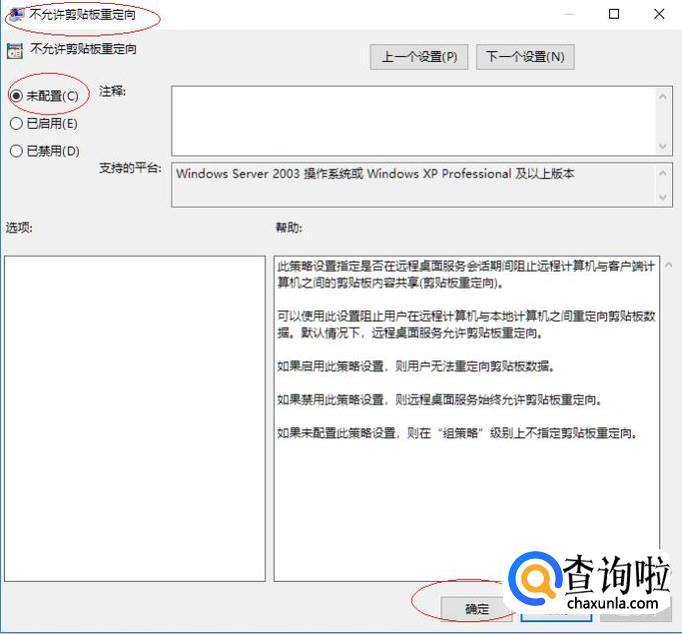Click the 注释: label
This screenshot has height=634, width=682.
tap(112, 91)
